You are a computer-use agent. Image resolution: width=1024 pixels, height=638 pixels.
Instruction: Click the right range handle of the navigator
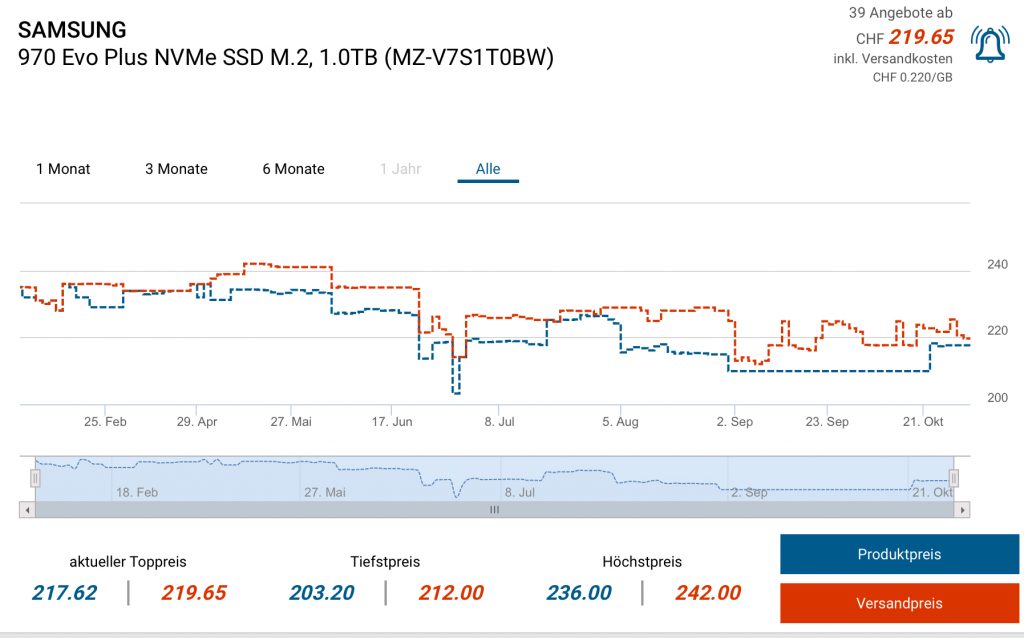pos(954,478)
